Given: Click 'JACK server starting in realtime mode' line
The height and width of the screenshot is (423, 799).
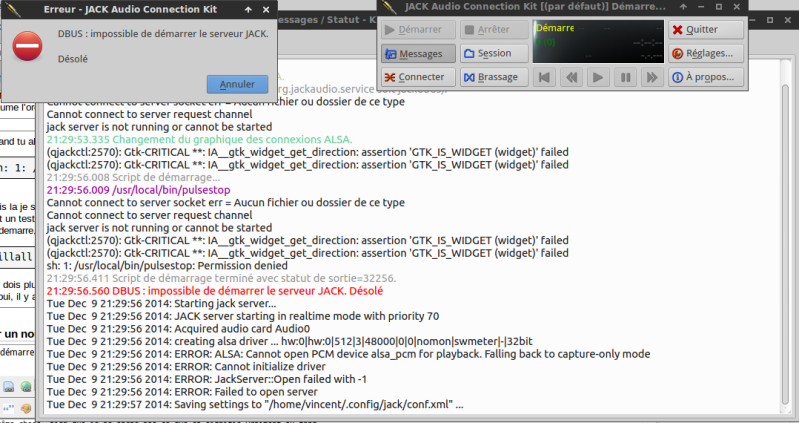Looking at the screenshot, I should [x=243, y=316].
